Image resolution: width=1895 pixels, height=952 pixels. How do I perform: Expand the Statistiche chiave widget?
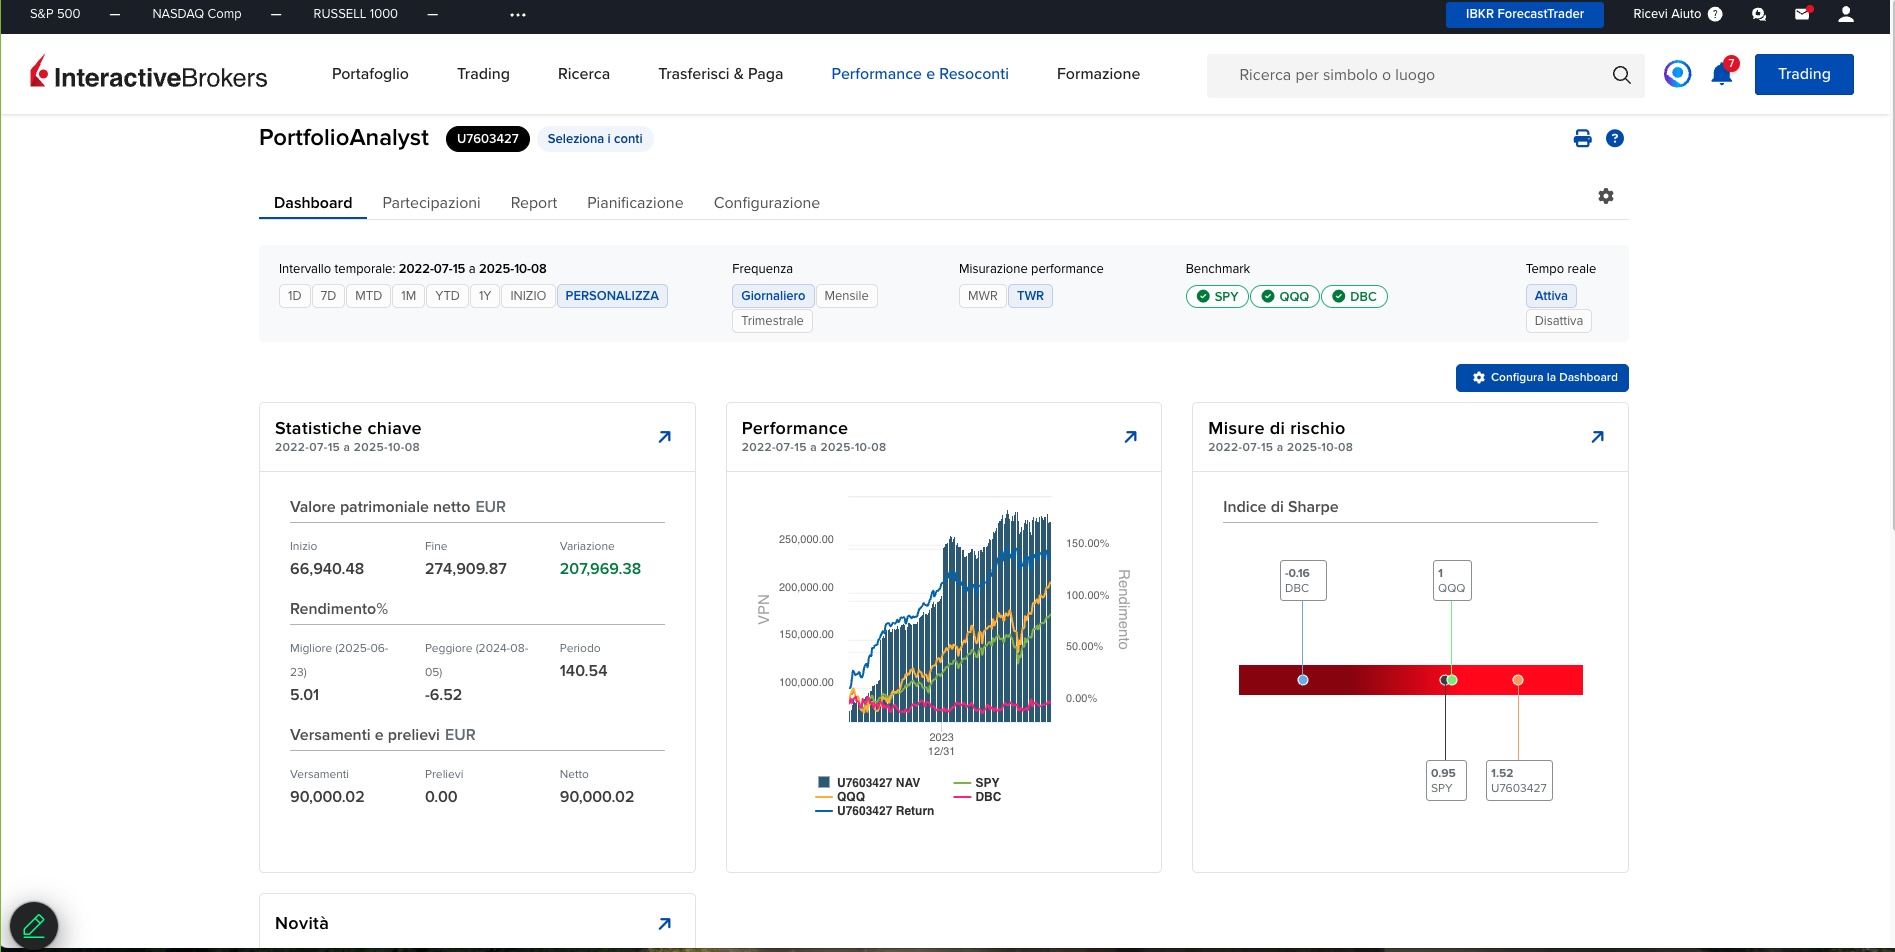(664, 437)
